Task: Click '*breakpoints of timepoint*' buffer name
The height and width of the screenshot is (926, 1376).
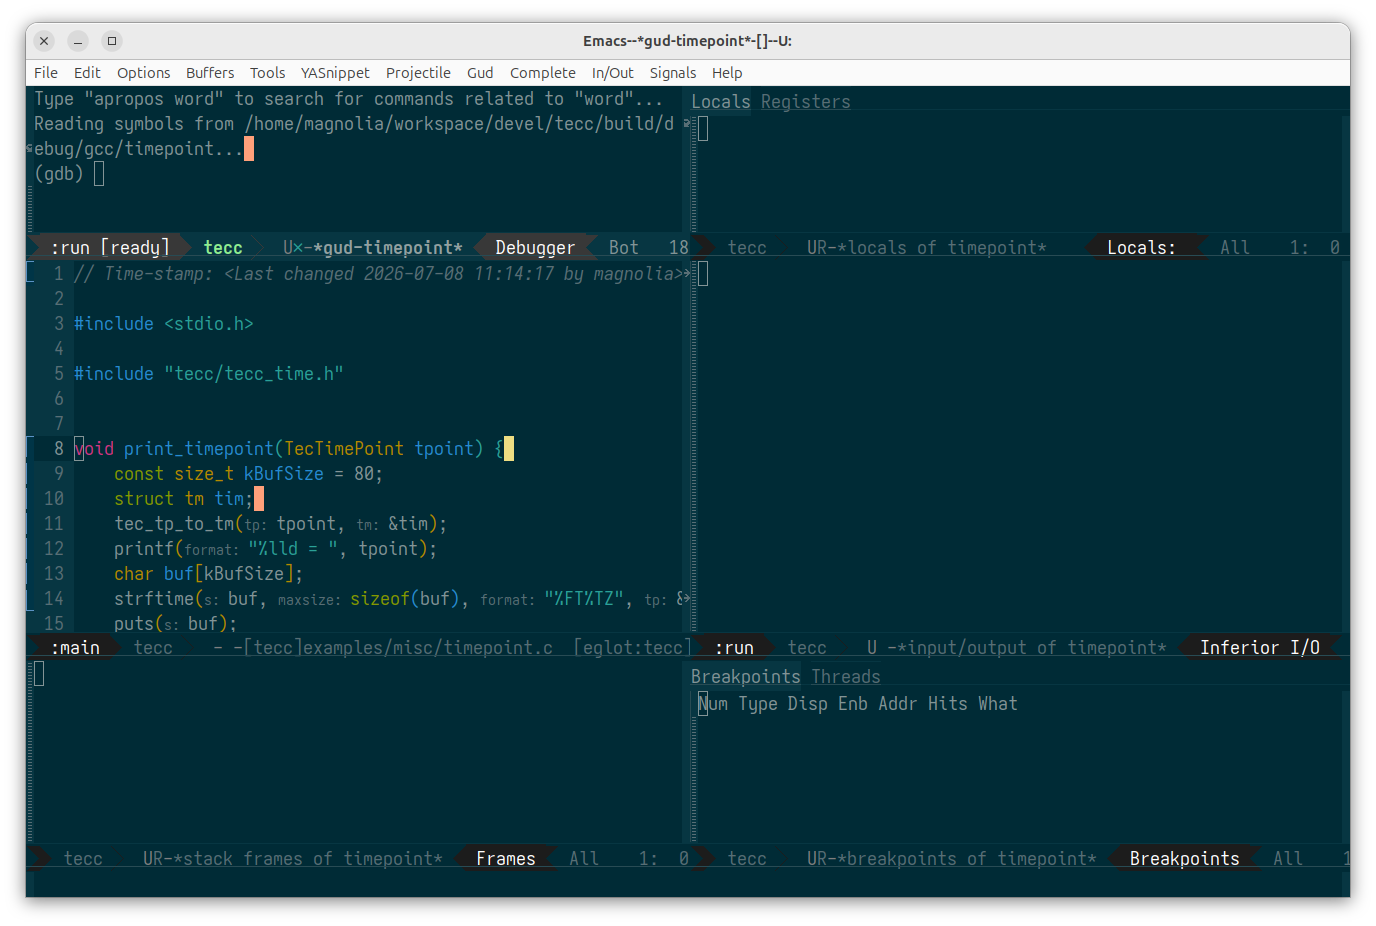Action: tap(967, 859)
